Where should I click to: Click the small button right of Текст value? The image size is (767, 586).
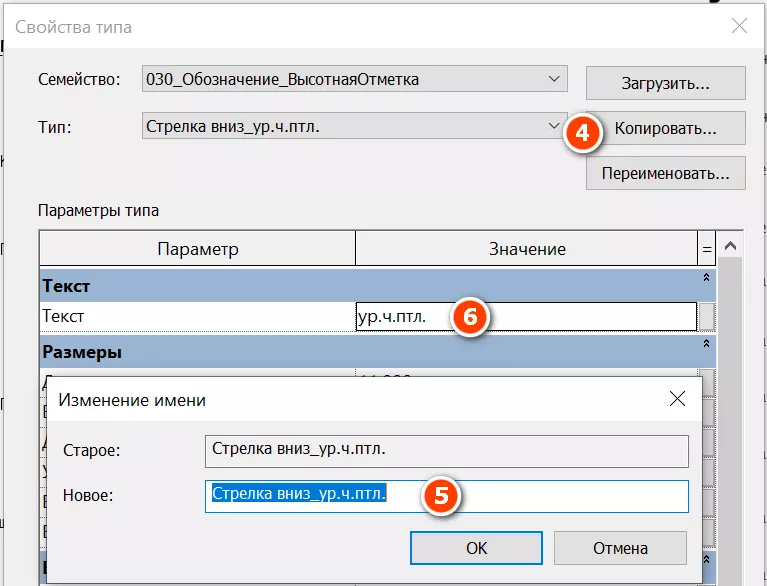(707, 317)
